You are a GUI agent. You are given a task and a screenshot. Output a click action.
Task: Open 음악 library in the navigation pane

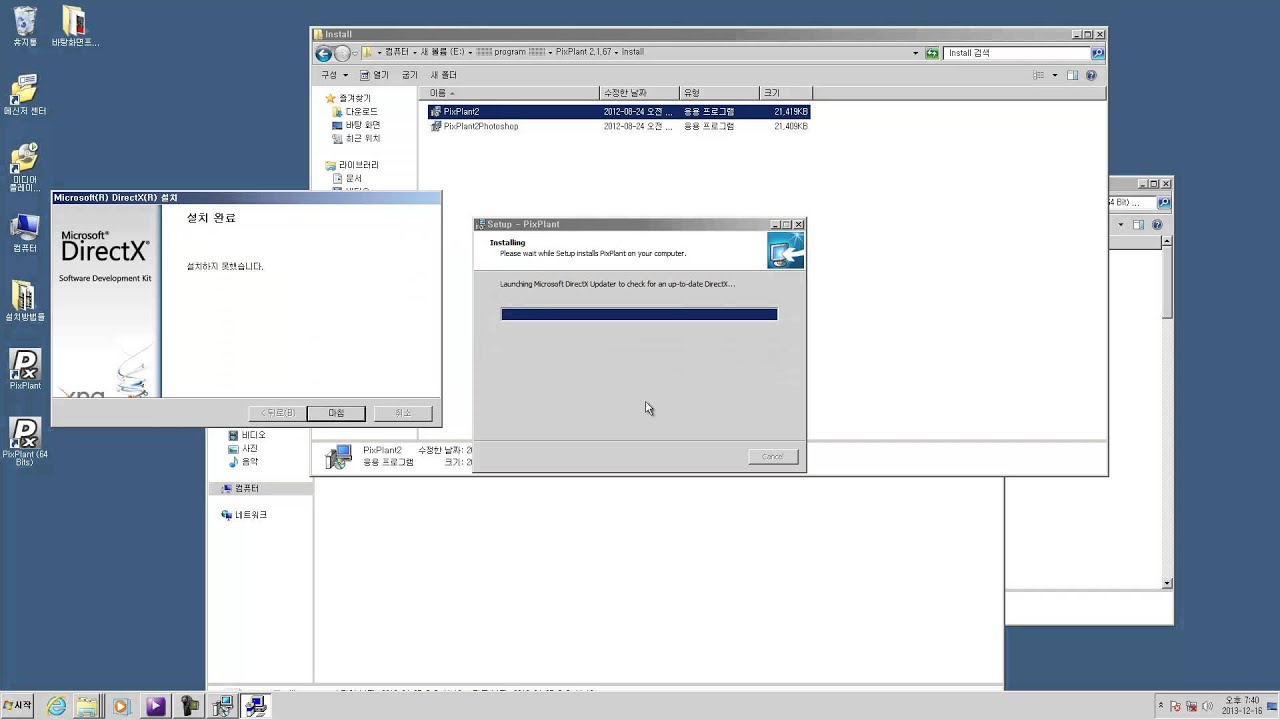[x=243, y=461]
